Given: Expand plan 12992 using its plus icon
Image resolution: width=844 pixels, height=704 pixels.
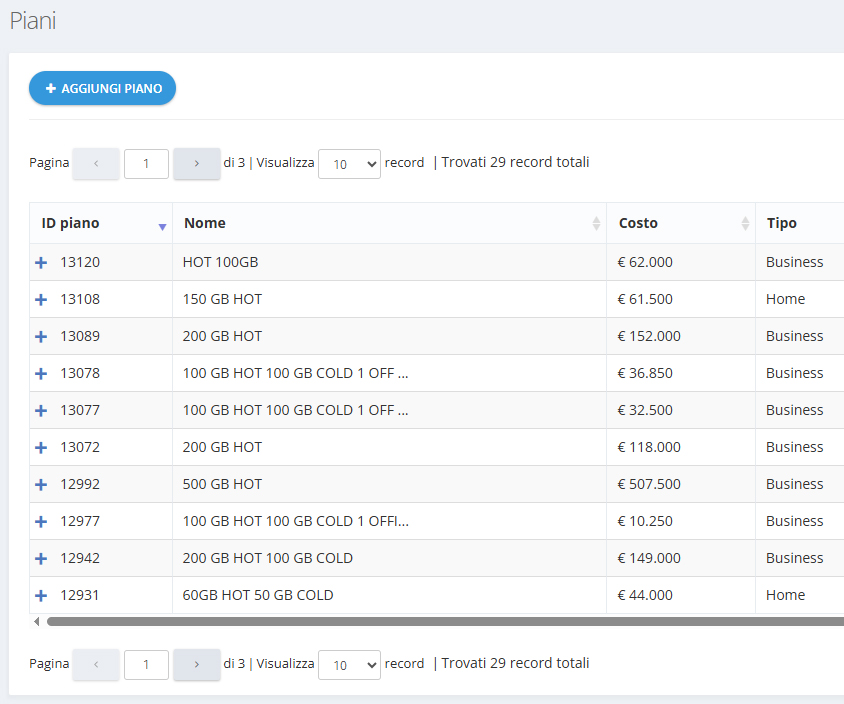Looking at the screenshot, I should [x=41, y=484].
